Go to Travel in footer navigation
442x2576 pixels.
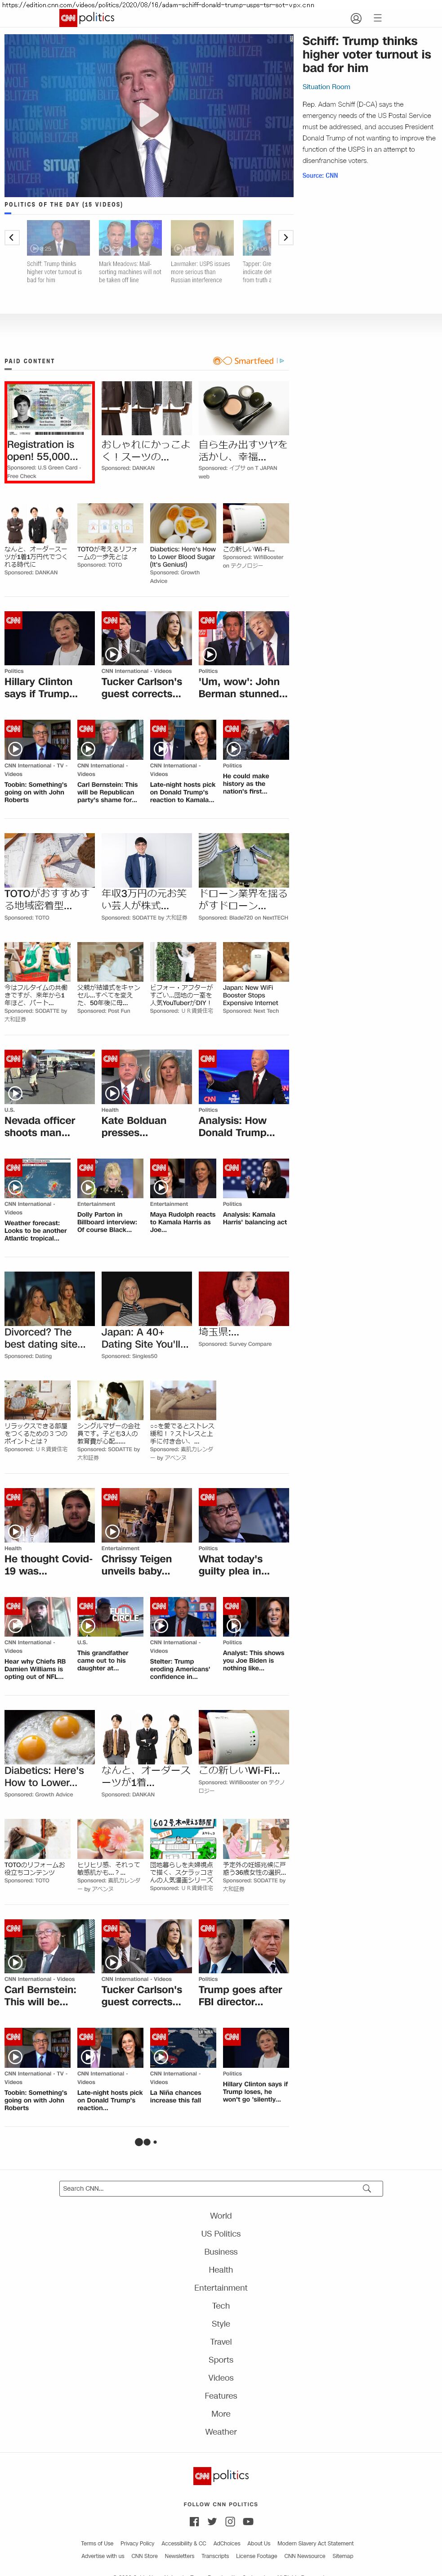point(221,2341)
